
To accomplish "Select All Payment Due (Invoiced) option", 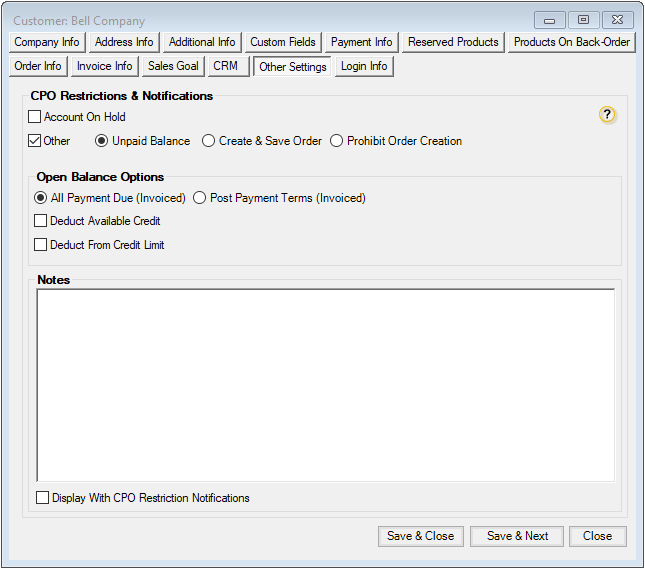I will [41, 198].
